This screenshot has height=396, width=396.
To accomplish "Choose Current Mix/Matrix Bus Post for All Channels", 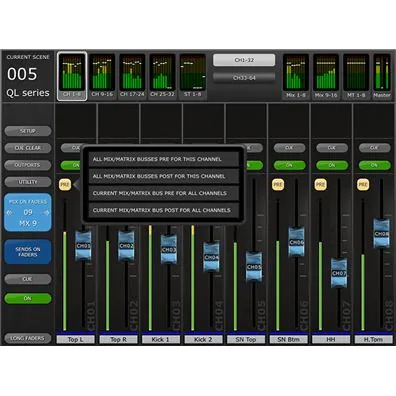I will click(164, 210).
